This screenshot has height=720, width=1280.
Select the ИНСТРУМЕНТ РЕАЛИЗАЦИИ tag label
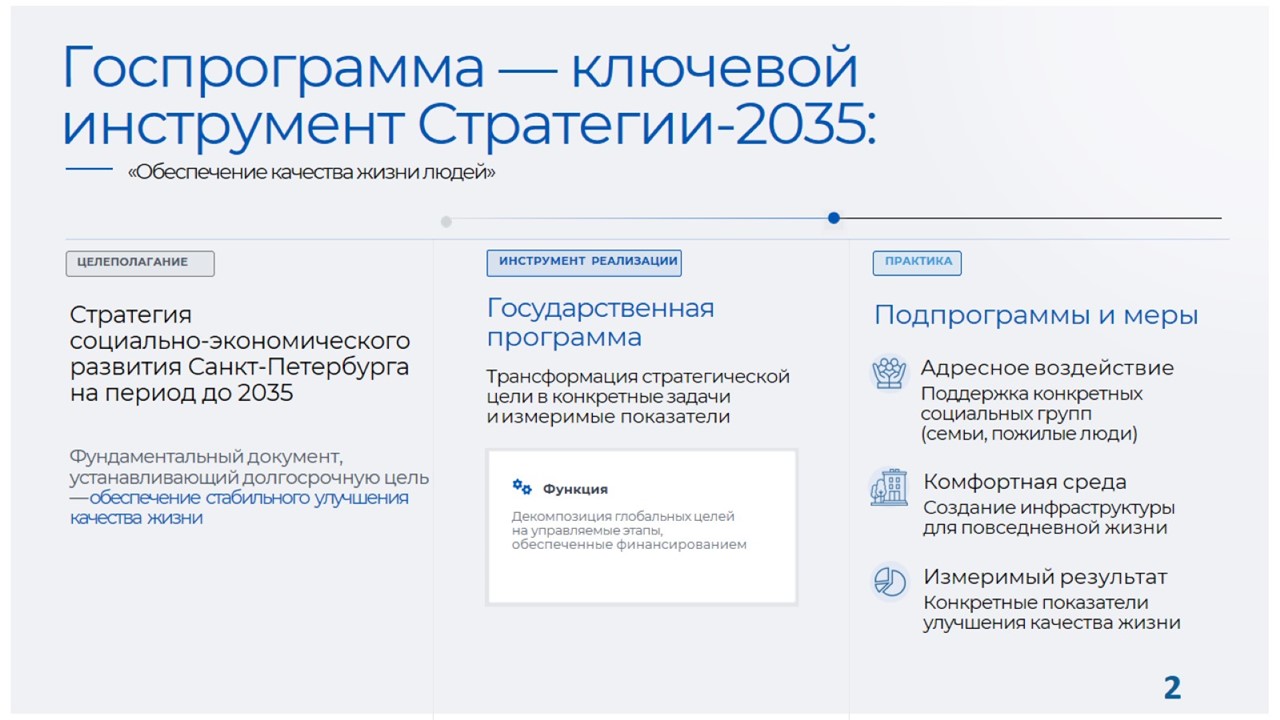point(584,263)
